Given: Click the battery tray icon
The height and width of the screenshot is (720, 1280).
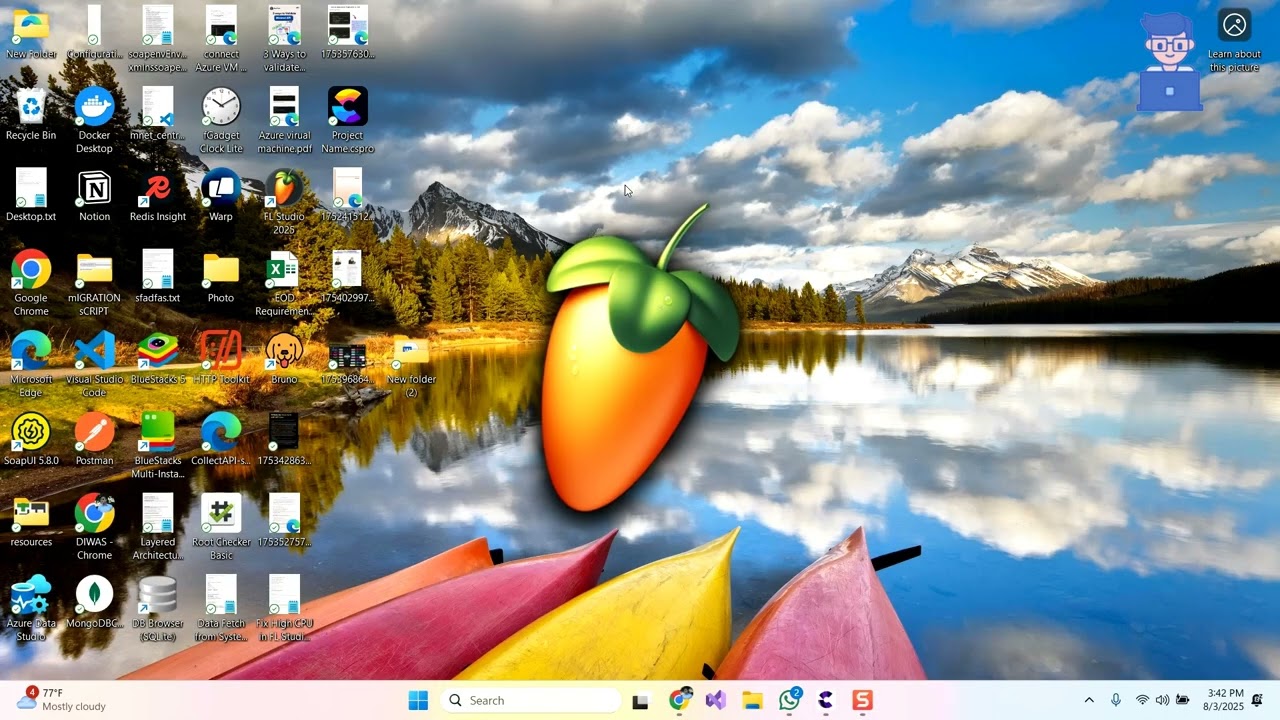Looking at the screenshot, I should [x=1183, y=700].
